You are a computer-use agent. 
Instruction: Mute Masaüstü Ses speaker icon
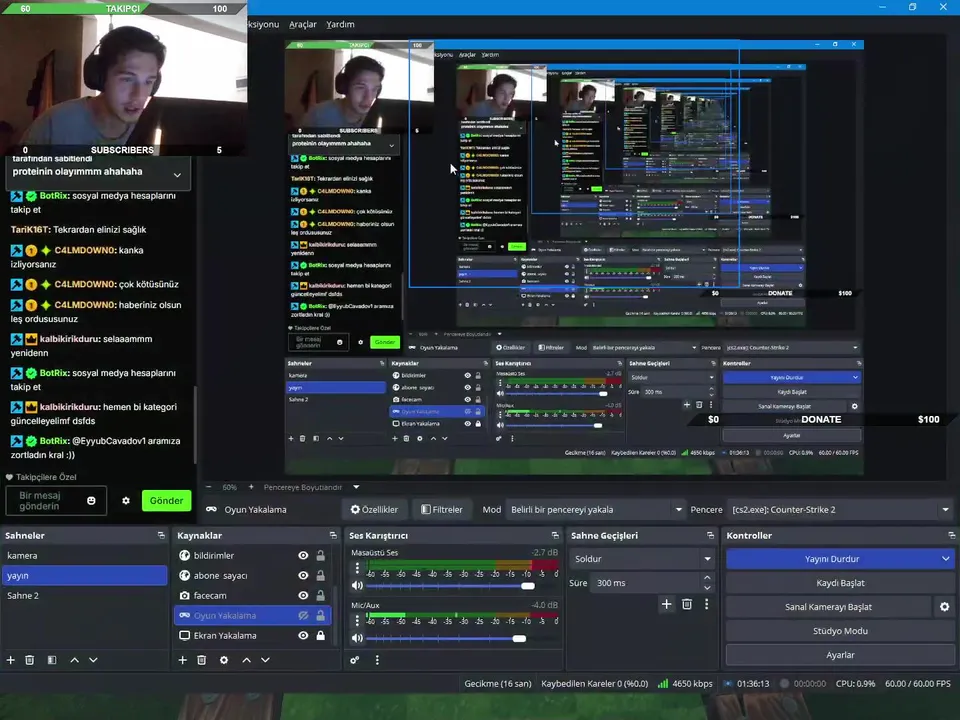pos(357,585)
